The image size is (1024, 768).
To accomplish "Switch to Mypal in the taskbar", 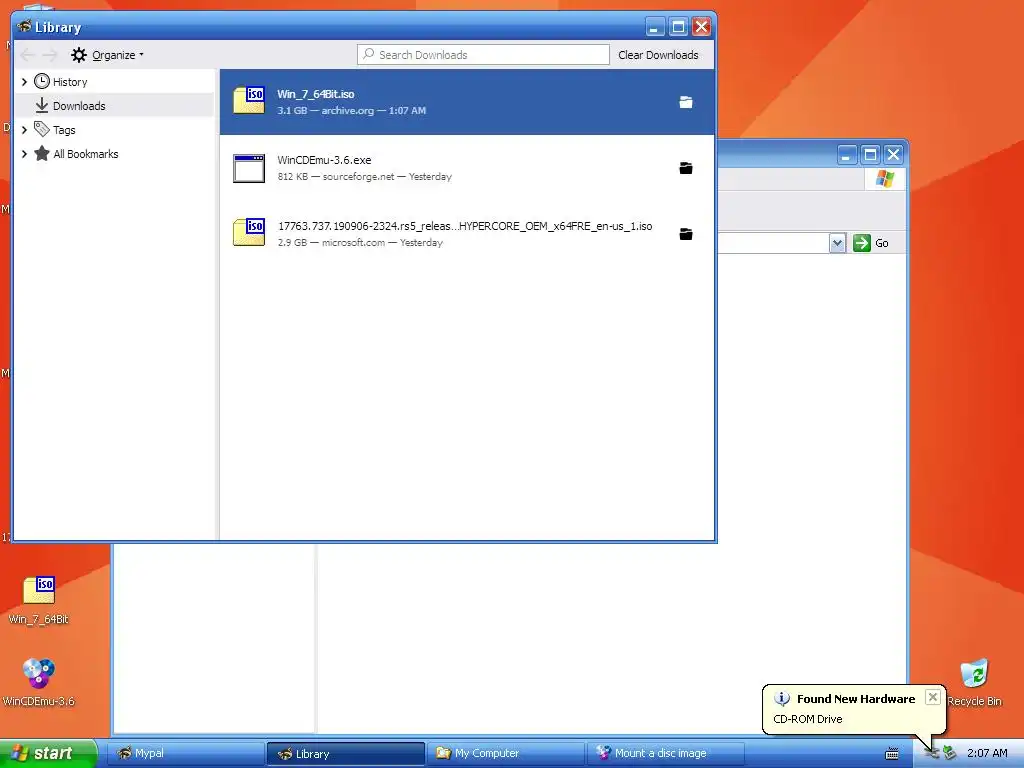I will (185, 754).
